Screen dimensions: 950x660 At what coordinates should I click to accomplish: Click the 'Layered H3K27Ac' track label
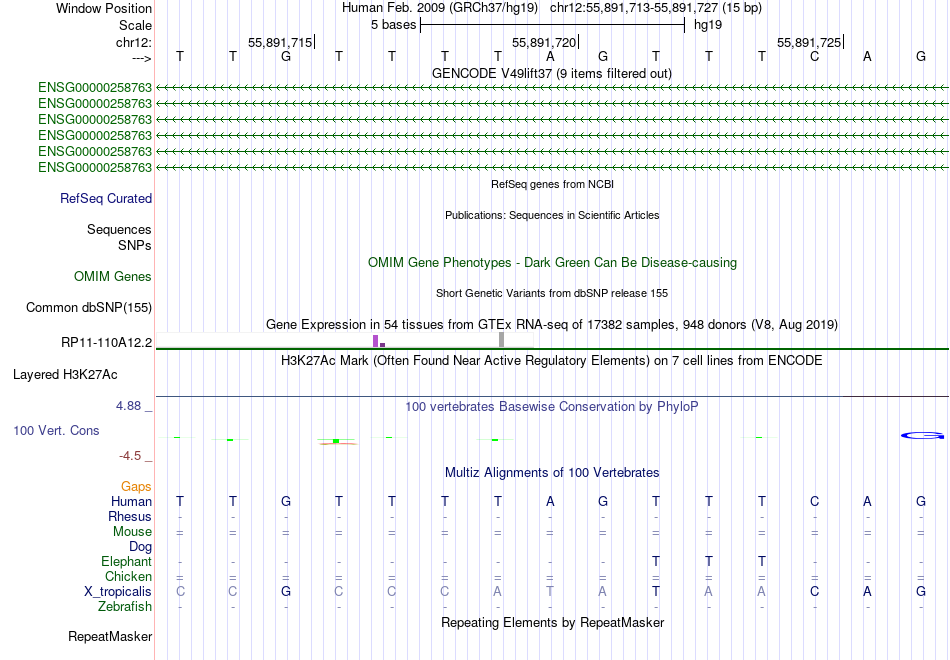(65, 375)
